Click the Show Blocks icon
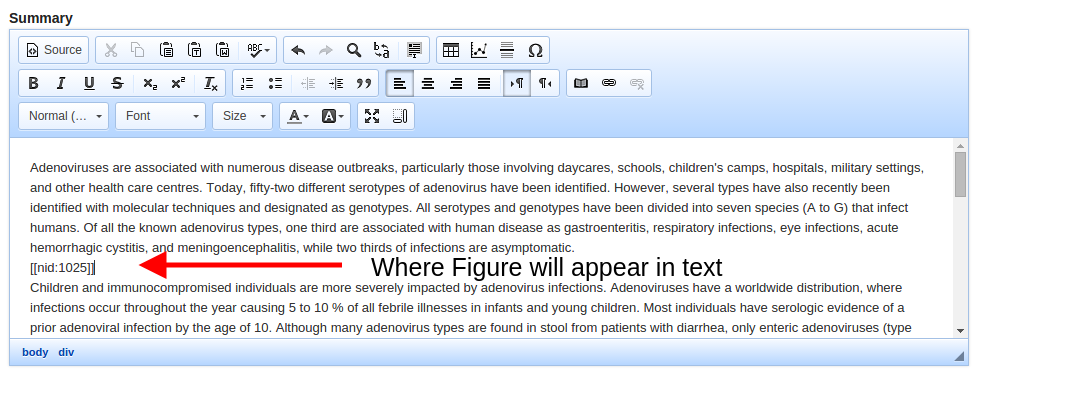This screenshot has width=1076, height=393. point(400,116)
